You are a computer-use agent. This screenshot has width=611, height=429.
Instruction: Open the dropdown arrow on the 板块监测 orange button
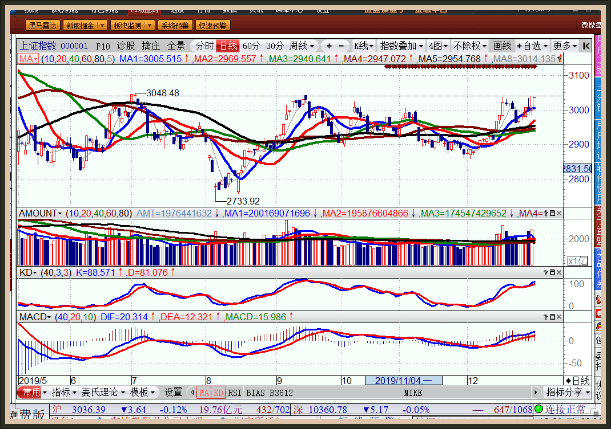click(x=150, y=25)
